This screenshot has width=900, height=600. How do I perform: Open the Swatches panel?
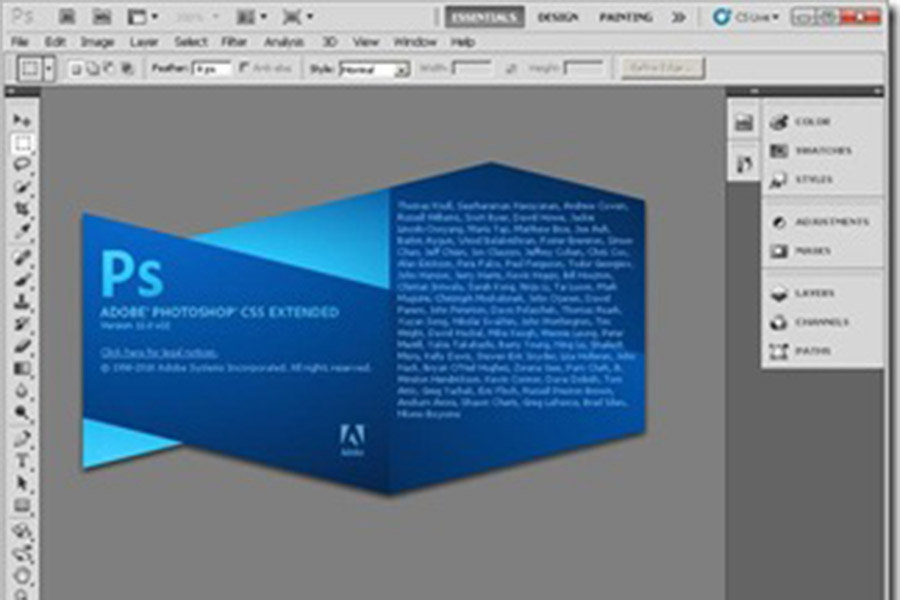pos(823,150)
